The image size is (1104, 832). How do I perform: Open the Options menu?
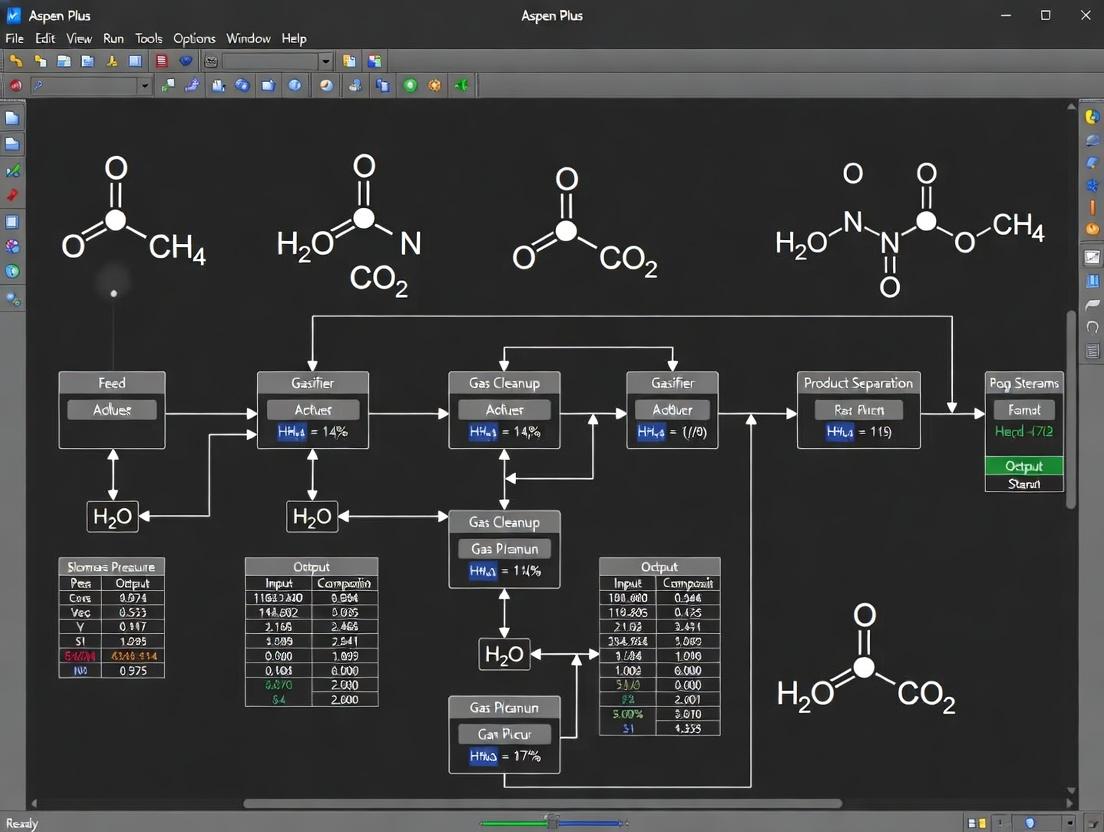point(194,38)
